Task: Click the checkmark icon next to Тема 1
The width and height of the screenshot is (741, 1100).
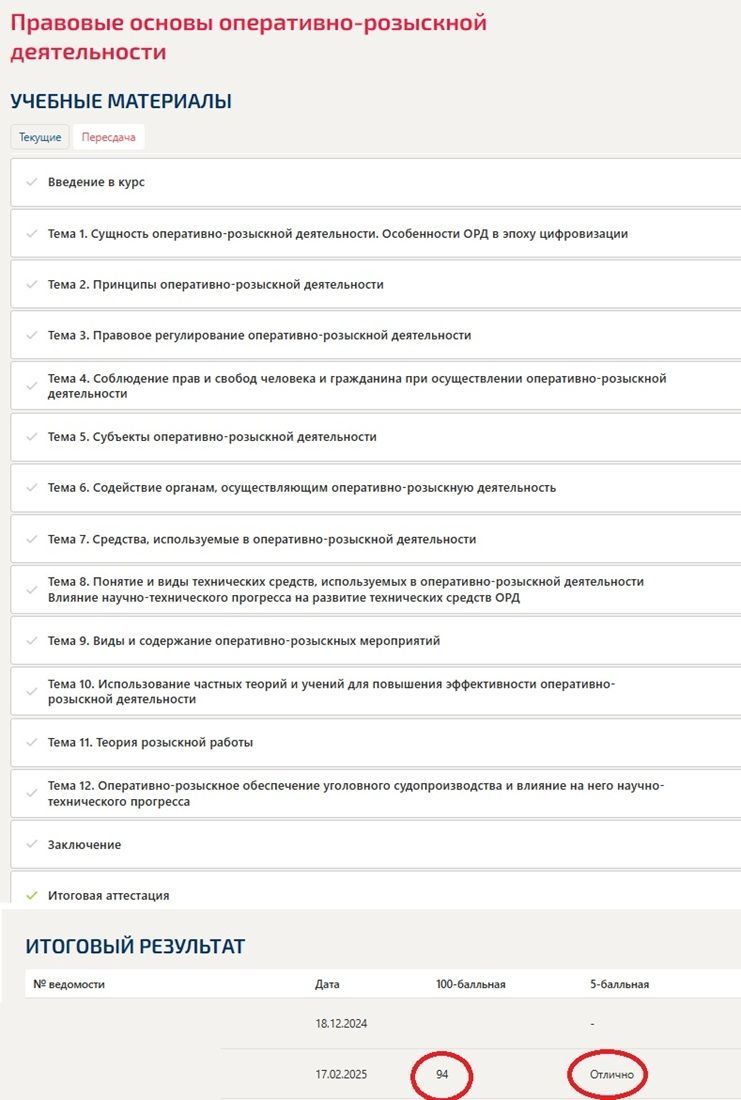Action: pos(32,234)
